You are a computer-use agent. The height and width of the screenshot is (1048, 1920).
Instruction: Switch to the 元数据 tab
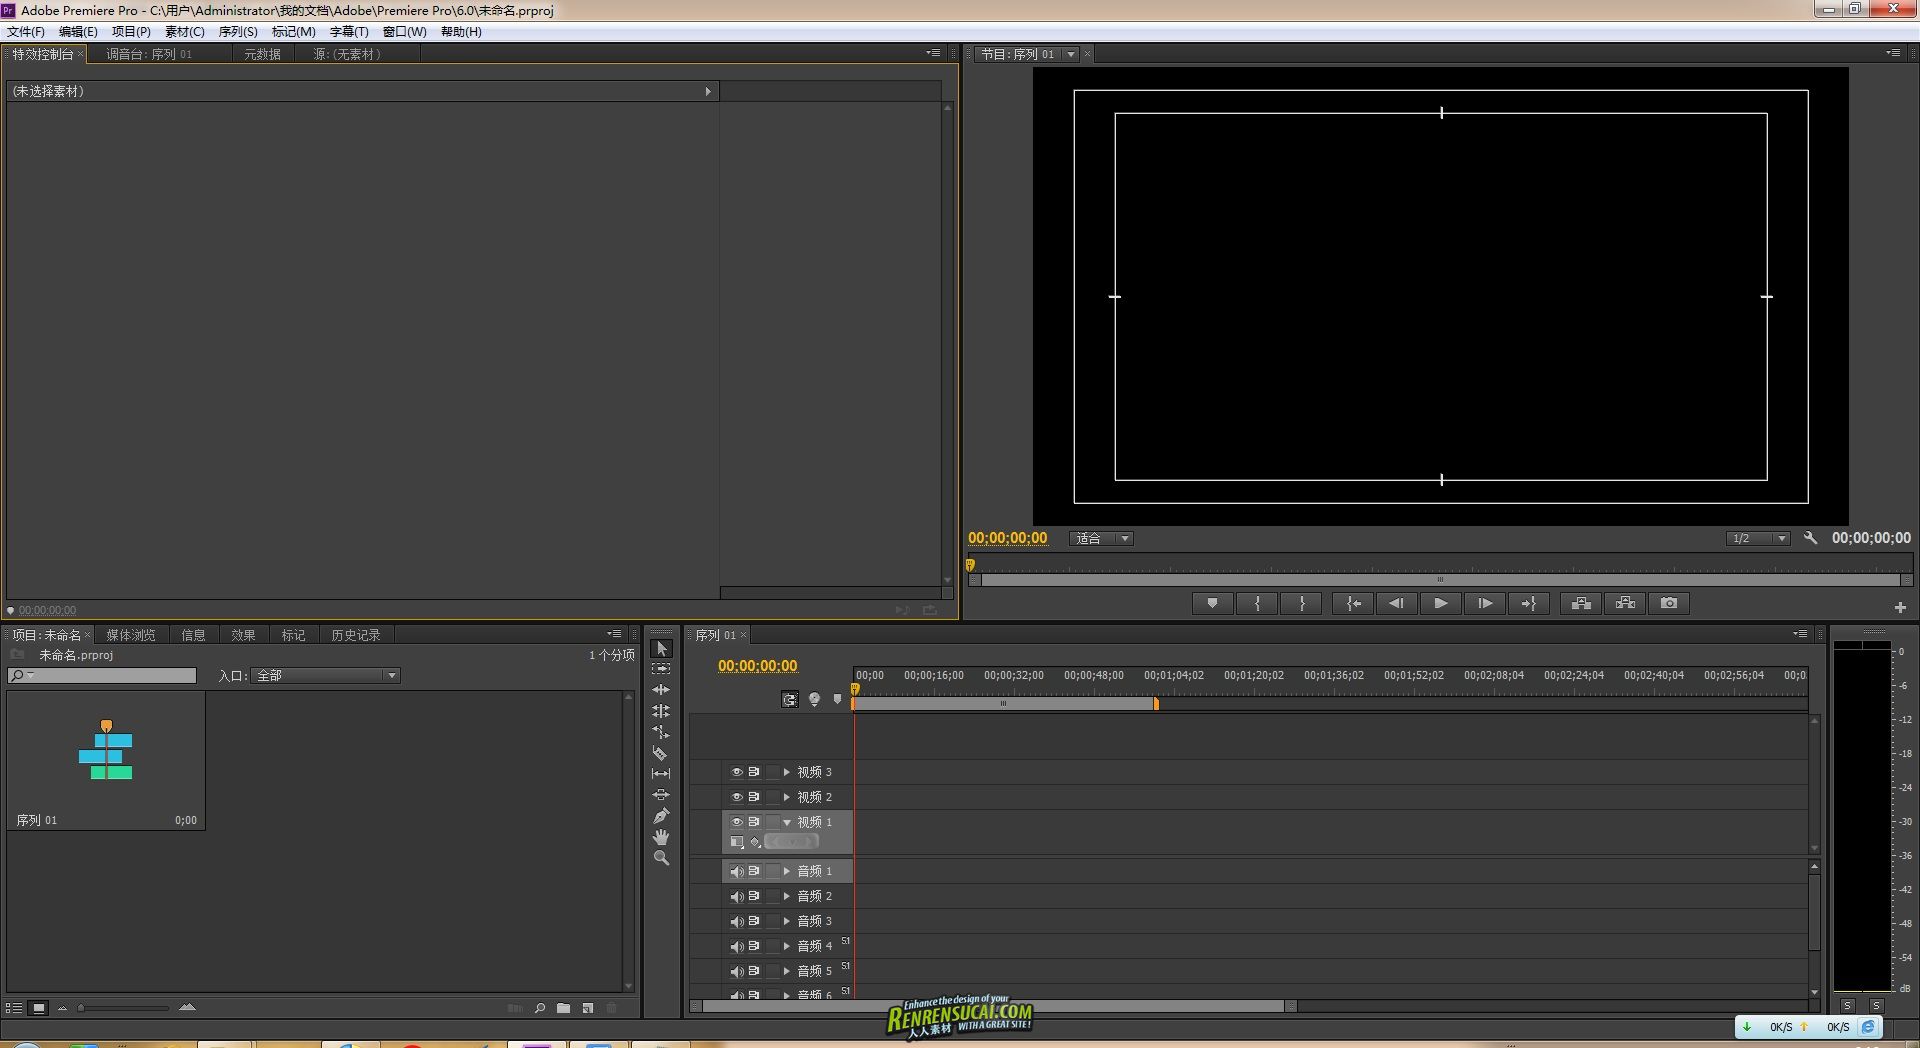(x=262, y=54)
